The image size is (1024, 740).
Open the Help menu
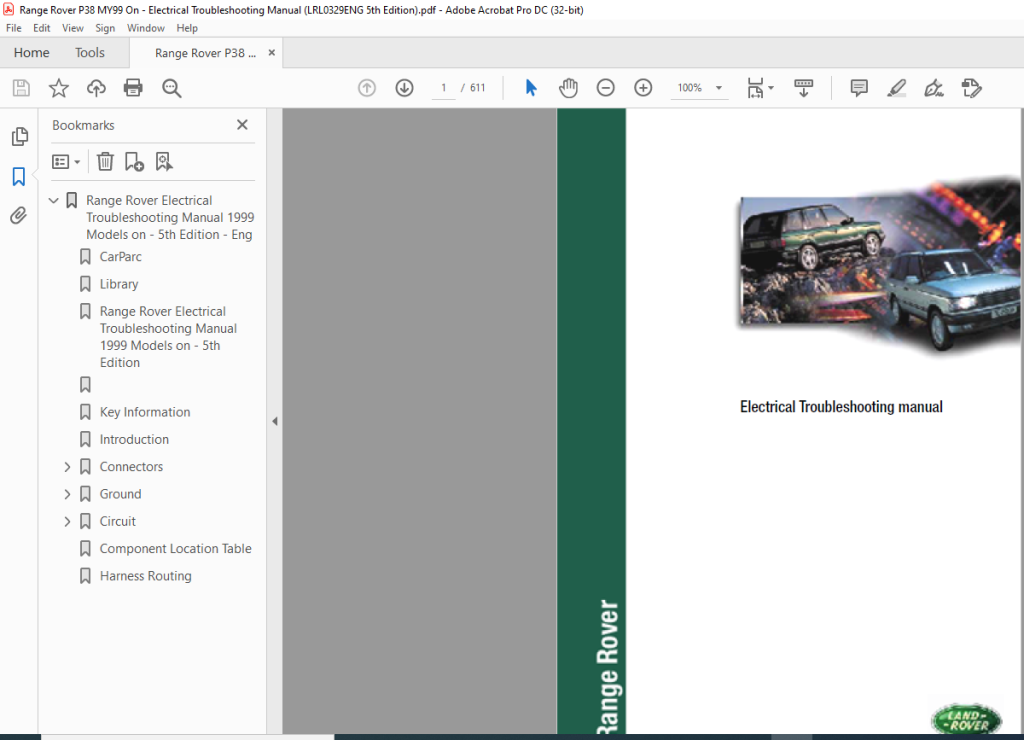tap(187, 28)
